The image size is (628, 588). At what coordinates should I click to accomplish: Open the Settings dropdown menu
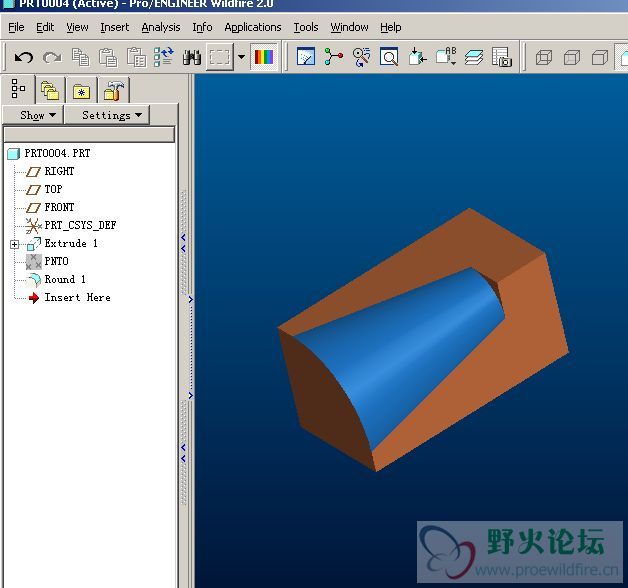[107, 115]
